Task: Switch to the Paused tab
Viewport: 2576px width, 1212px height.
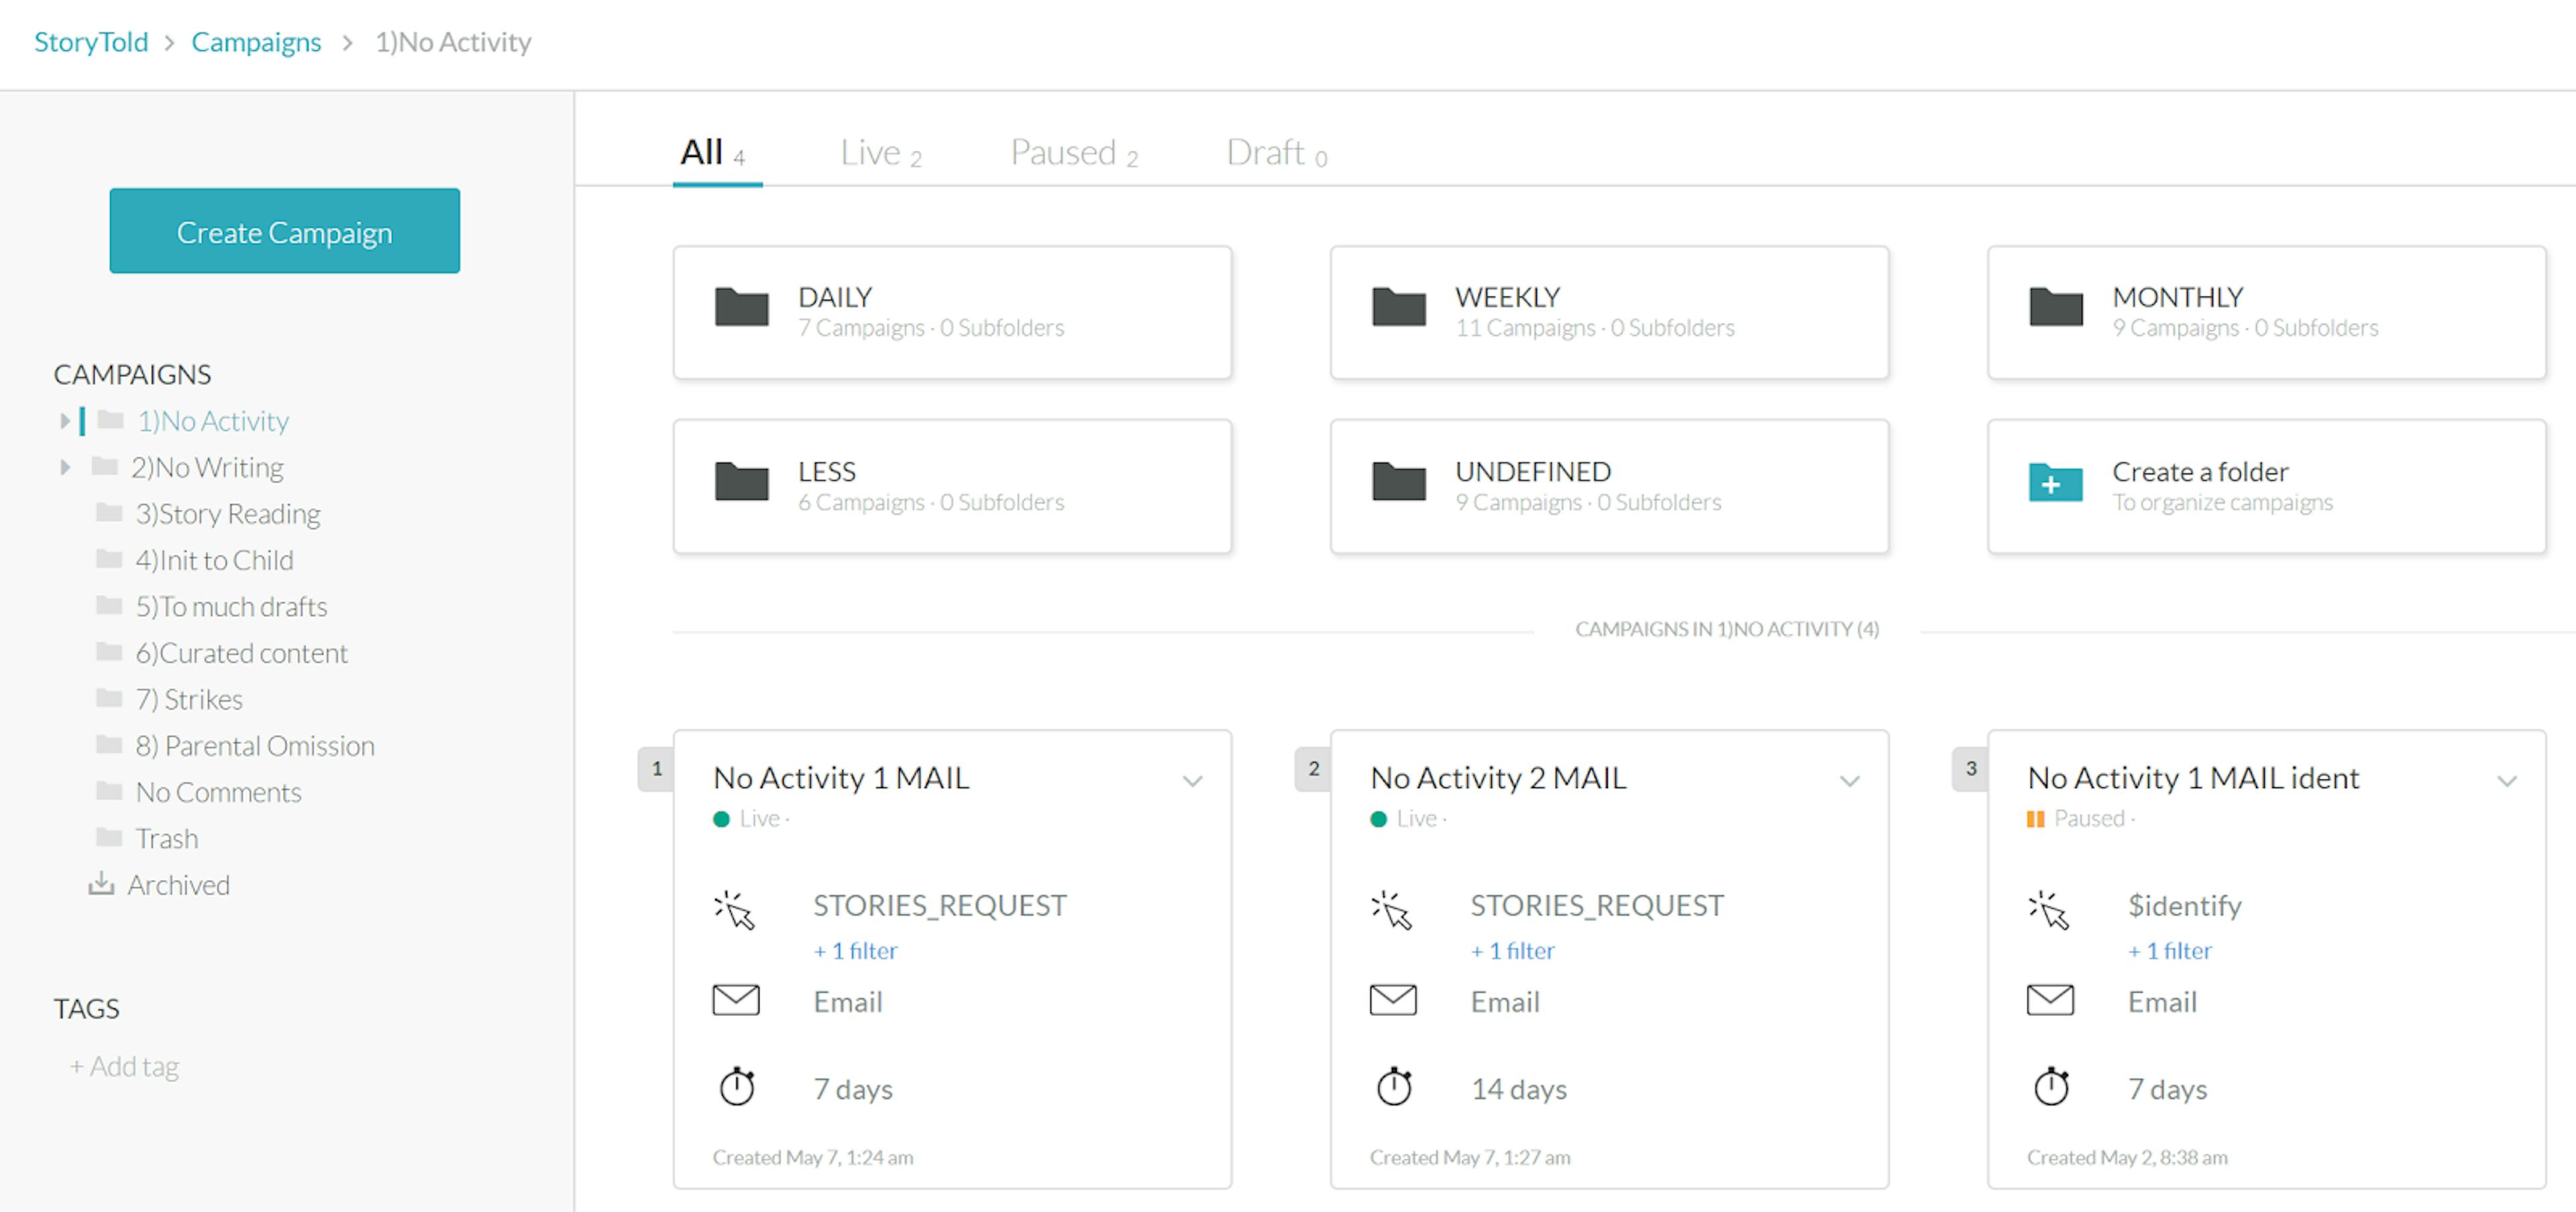Action: pyautogui.click(x=1074, y=153)
